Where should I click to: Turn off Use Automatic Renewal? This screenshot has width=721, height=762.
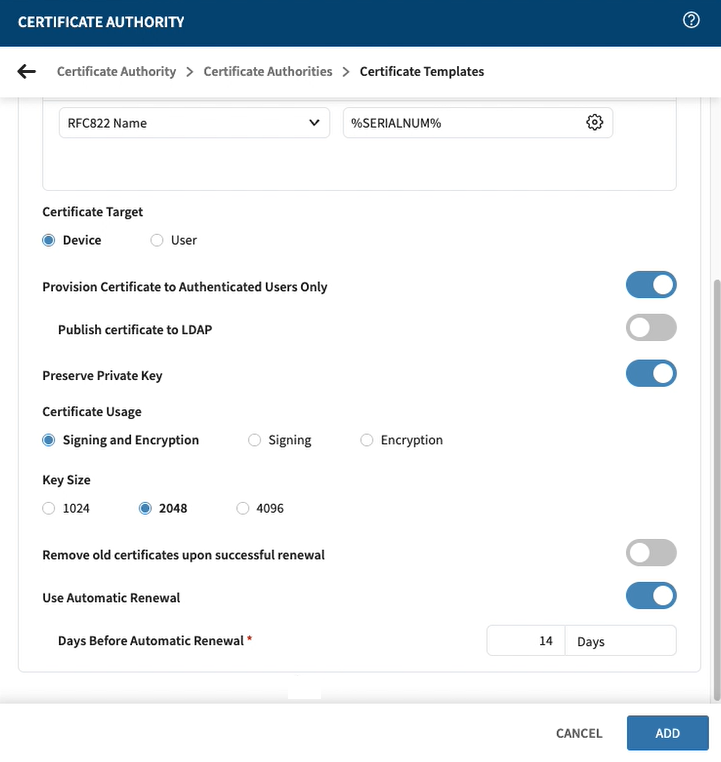[651, 597]
